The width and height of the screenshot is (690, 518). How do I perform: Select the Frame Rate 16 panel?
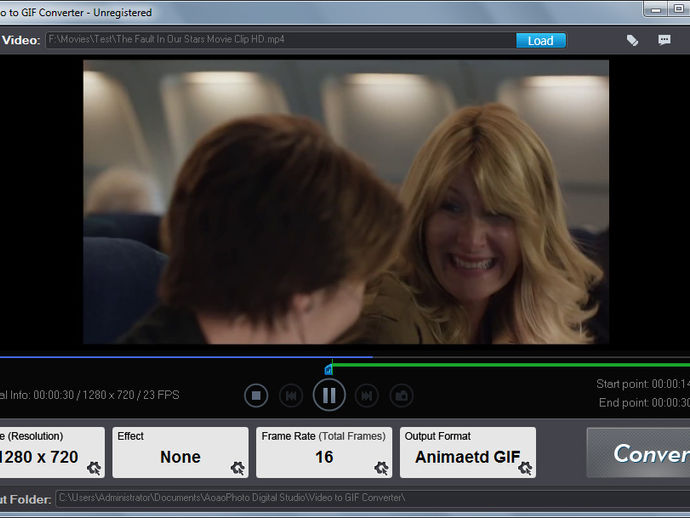coord(324,452)
